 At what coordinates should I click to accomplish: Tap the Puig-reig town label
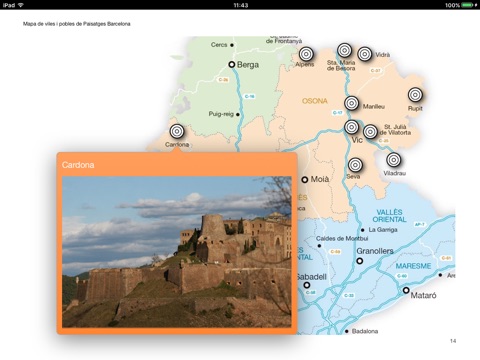[221, 114]
